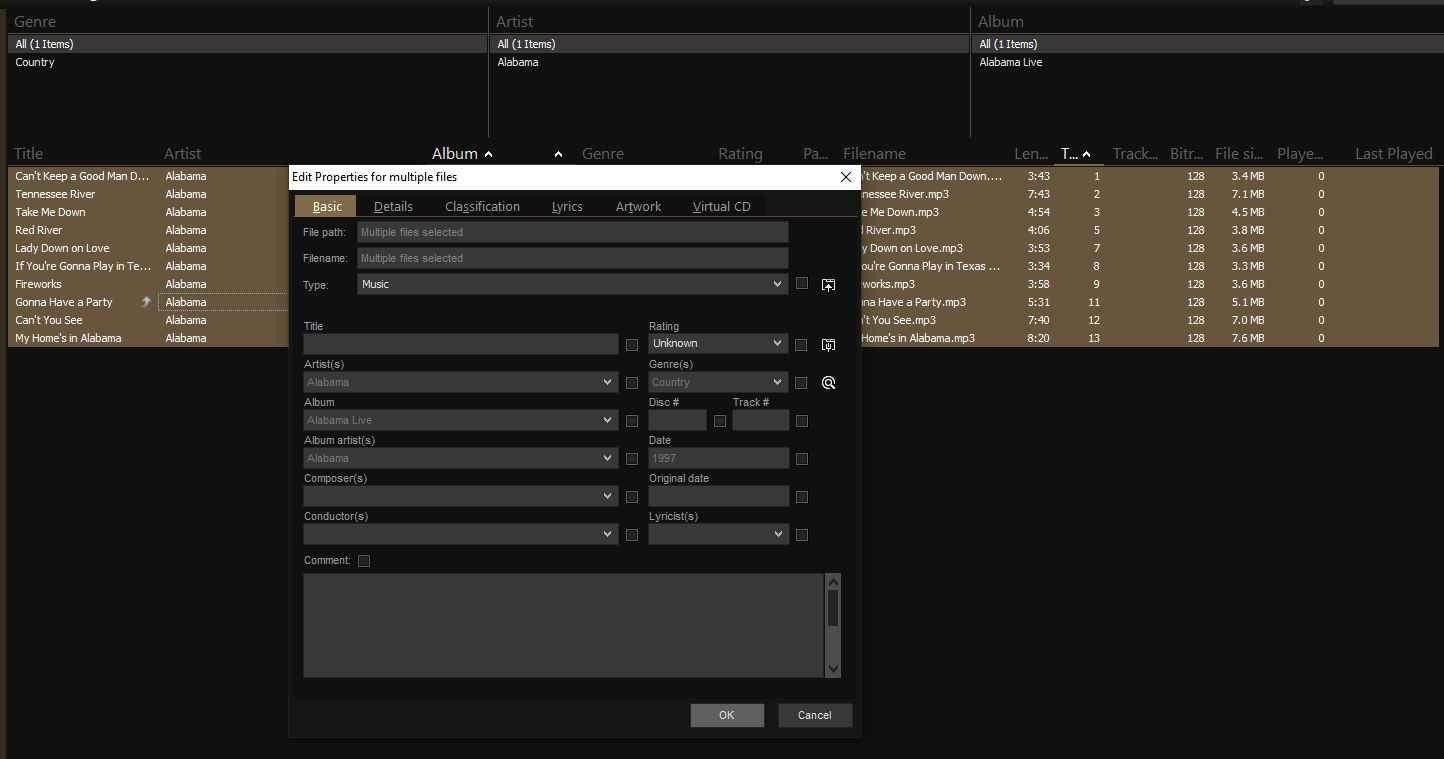
Task: Click the magnifier lookup icon beside Genre(s)
Action: click(828, 383)
